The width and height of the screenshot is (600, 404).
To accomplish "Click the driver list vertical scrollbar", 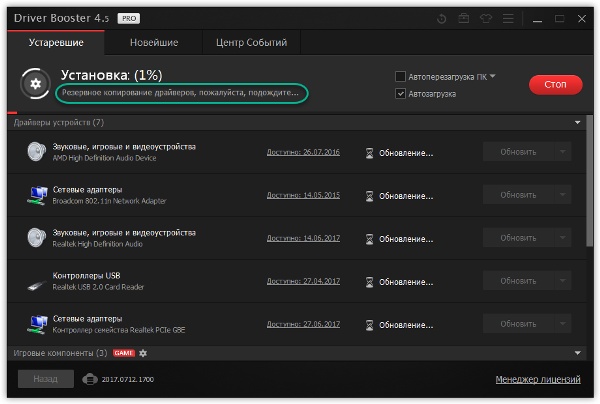I will (x=589, y=182).
